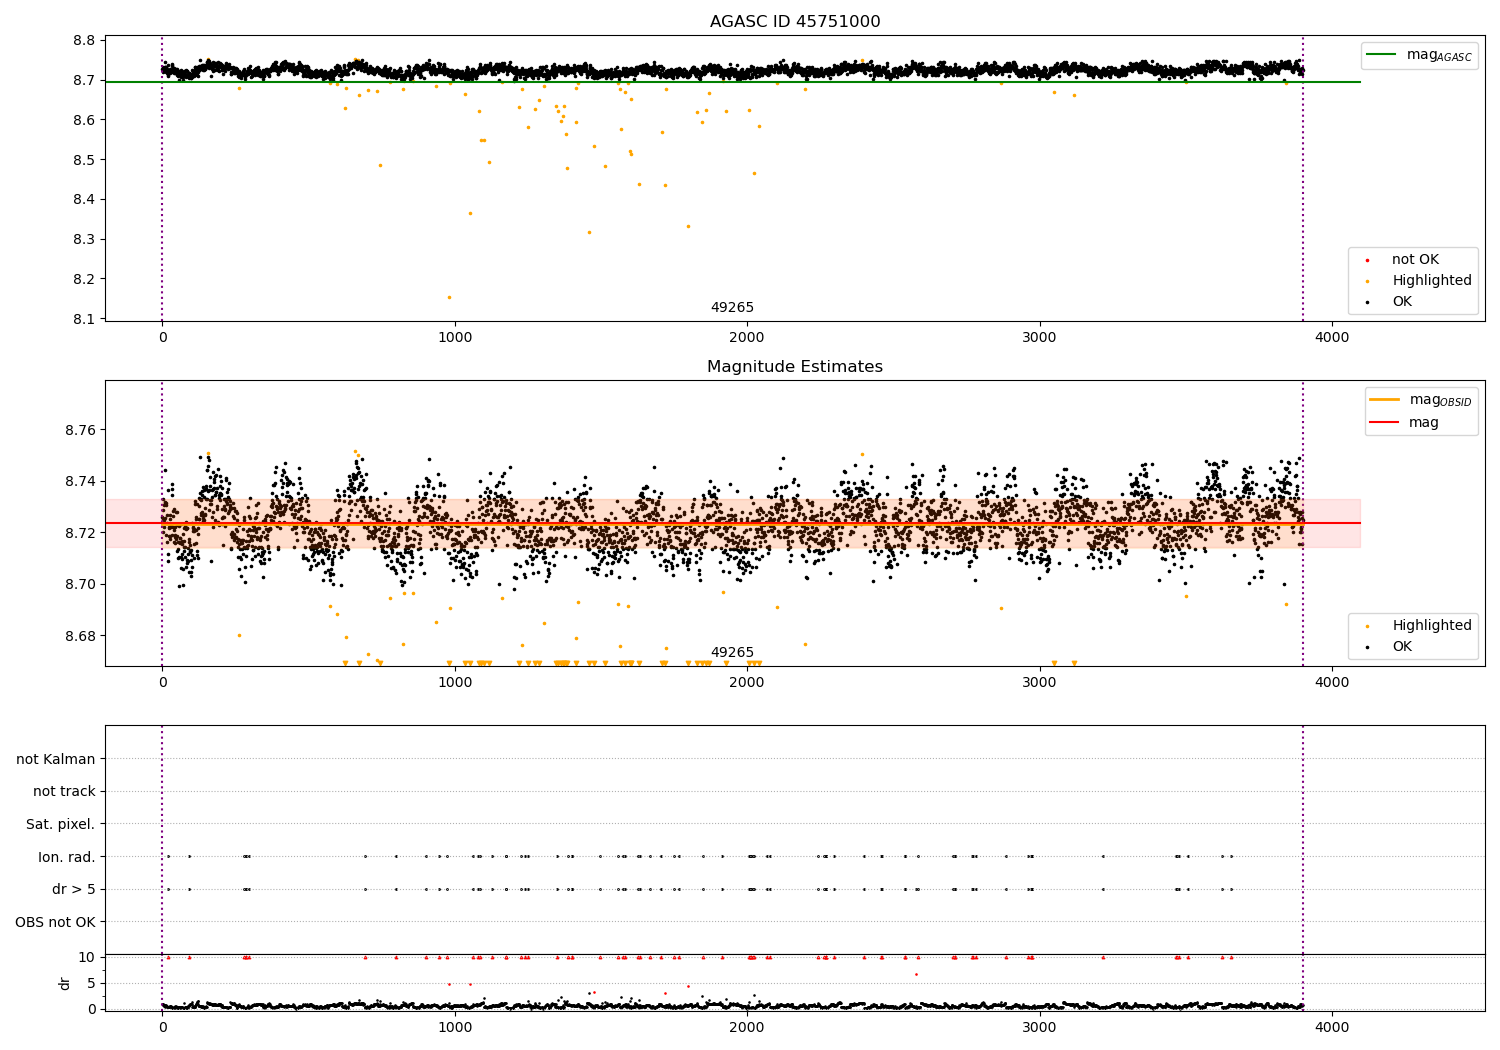Click the orange line swatch beside mag OBSID

(1385, 400)
